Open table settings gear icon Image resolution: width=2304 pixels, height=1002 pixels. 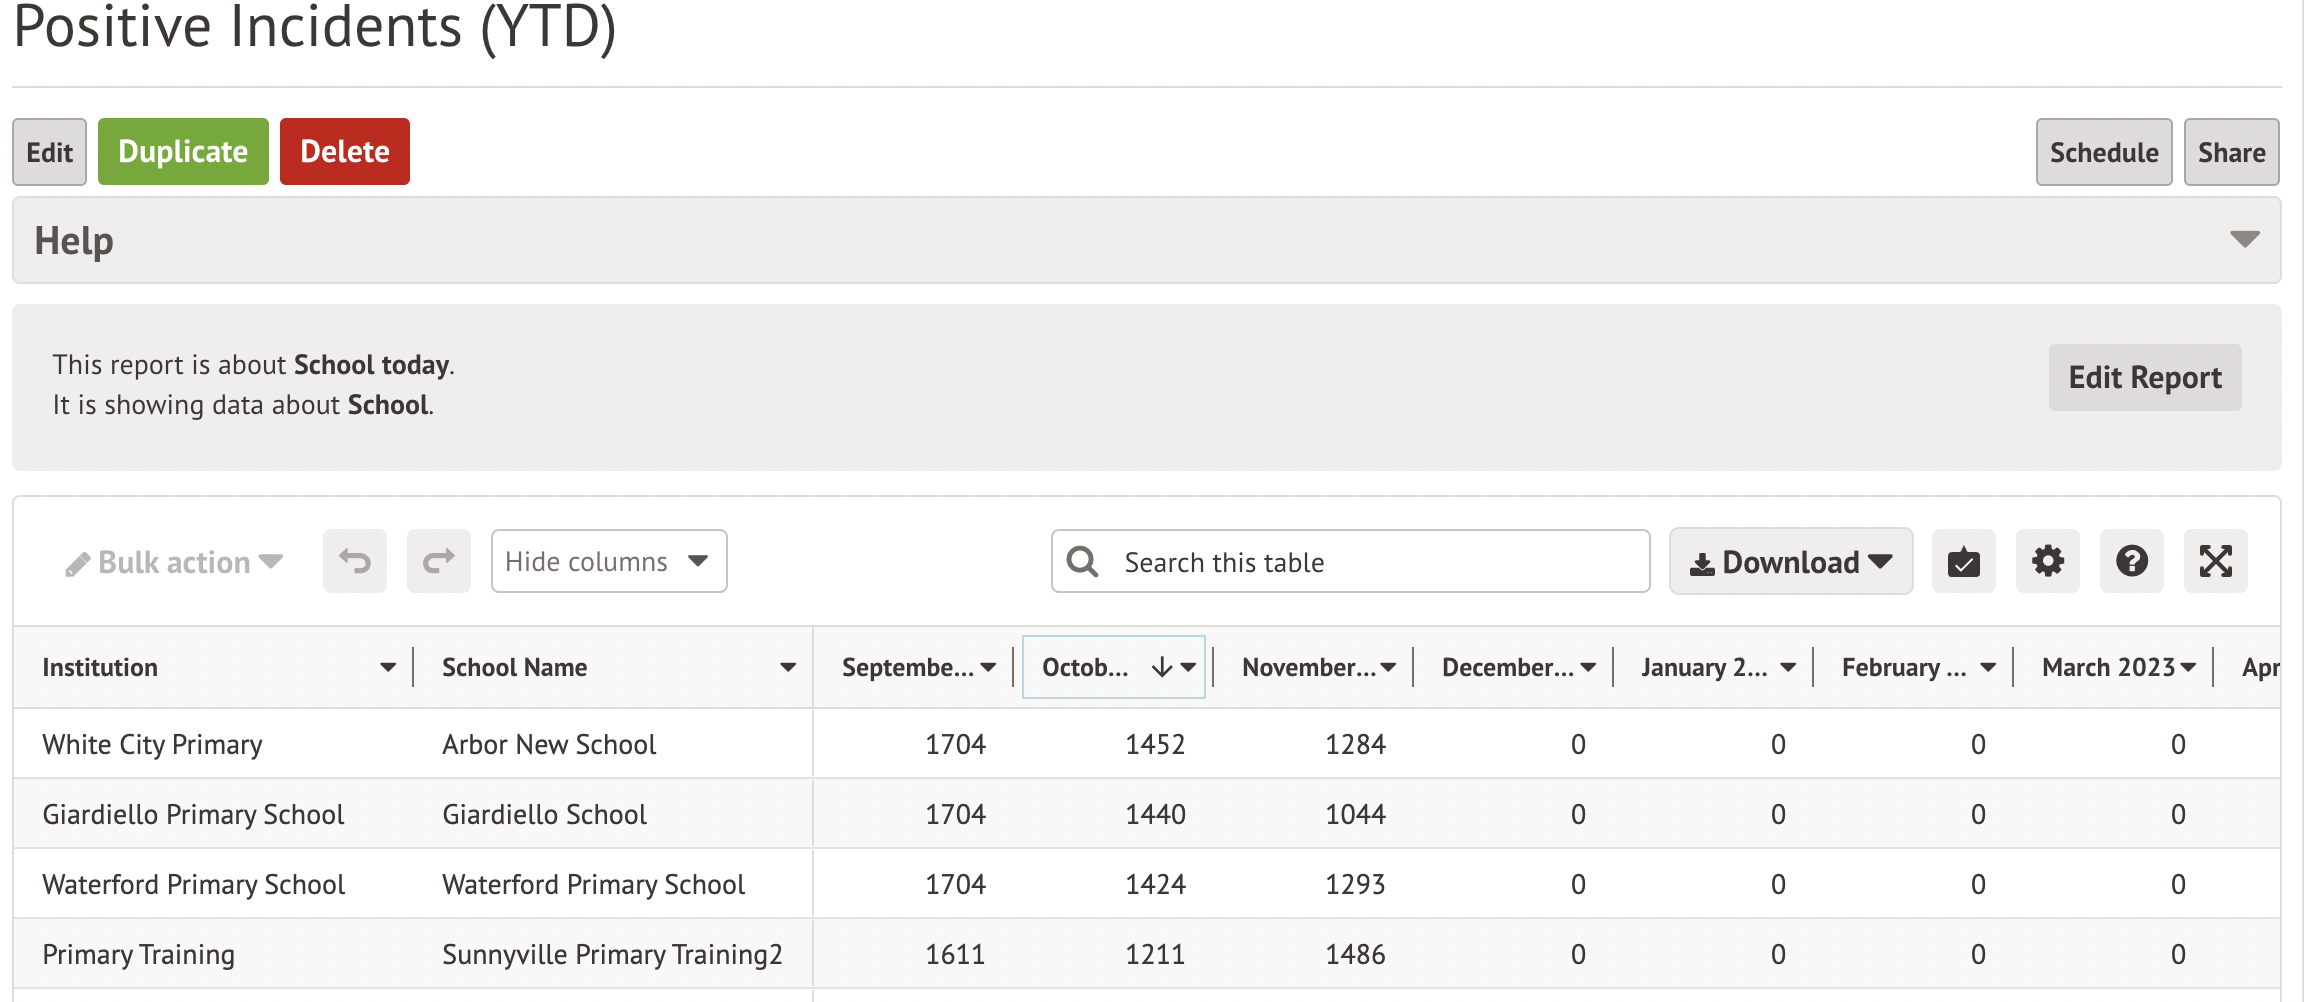(x=2047, y=561)
